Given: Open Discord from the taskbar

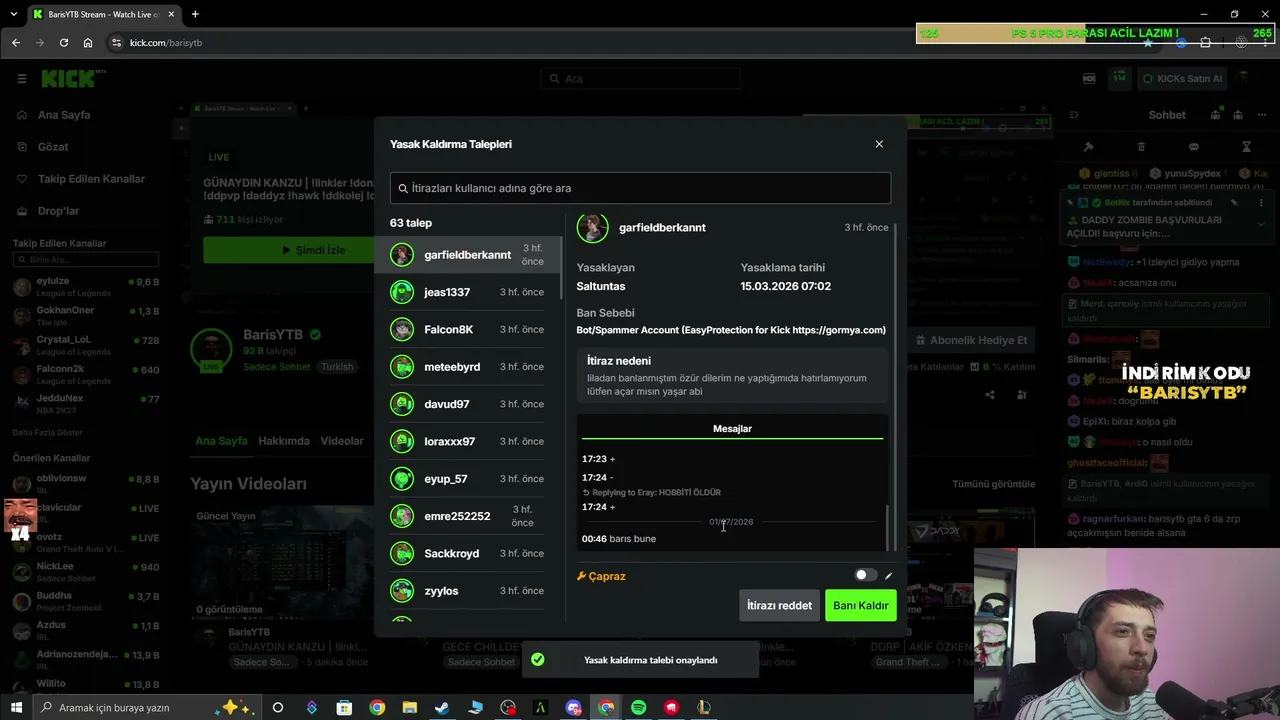Looking at the screenshot, I should point(573,707).
